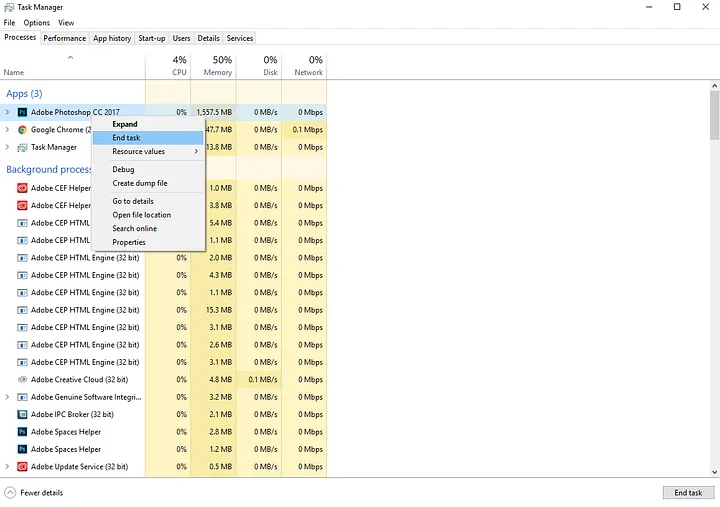The image size is (720, 507).
Task: Select the Adobe Update Service icon
Action: (x=22, y=467)
